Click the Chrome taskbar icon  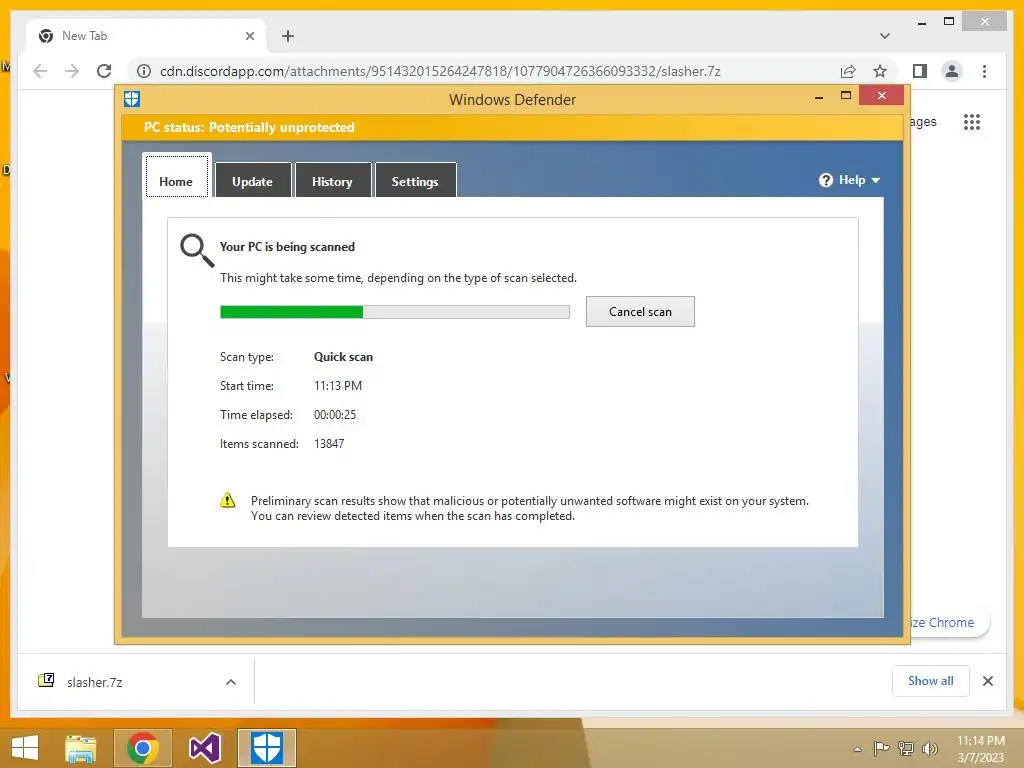tap(143, 748)
